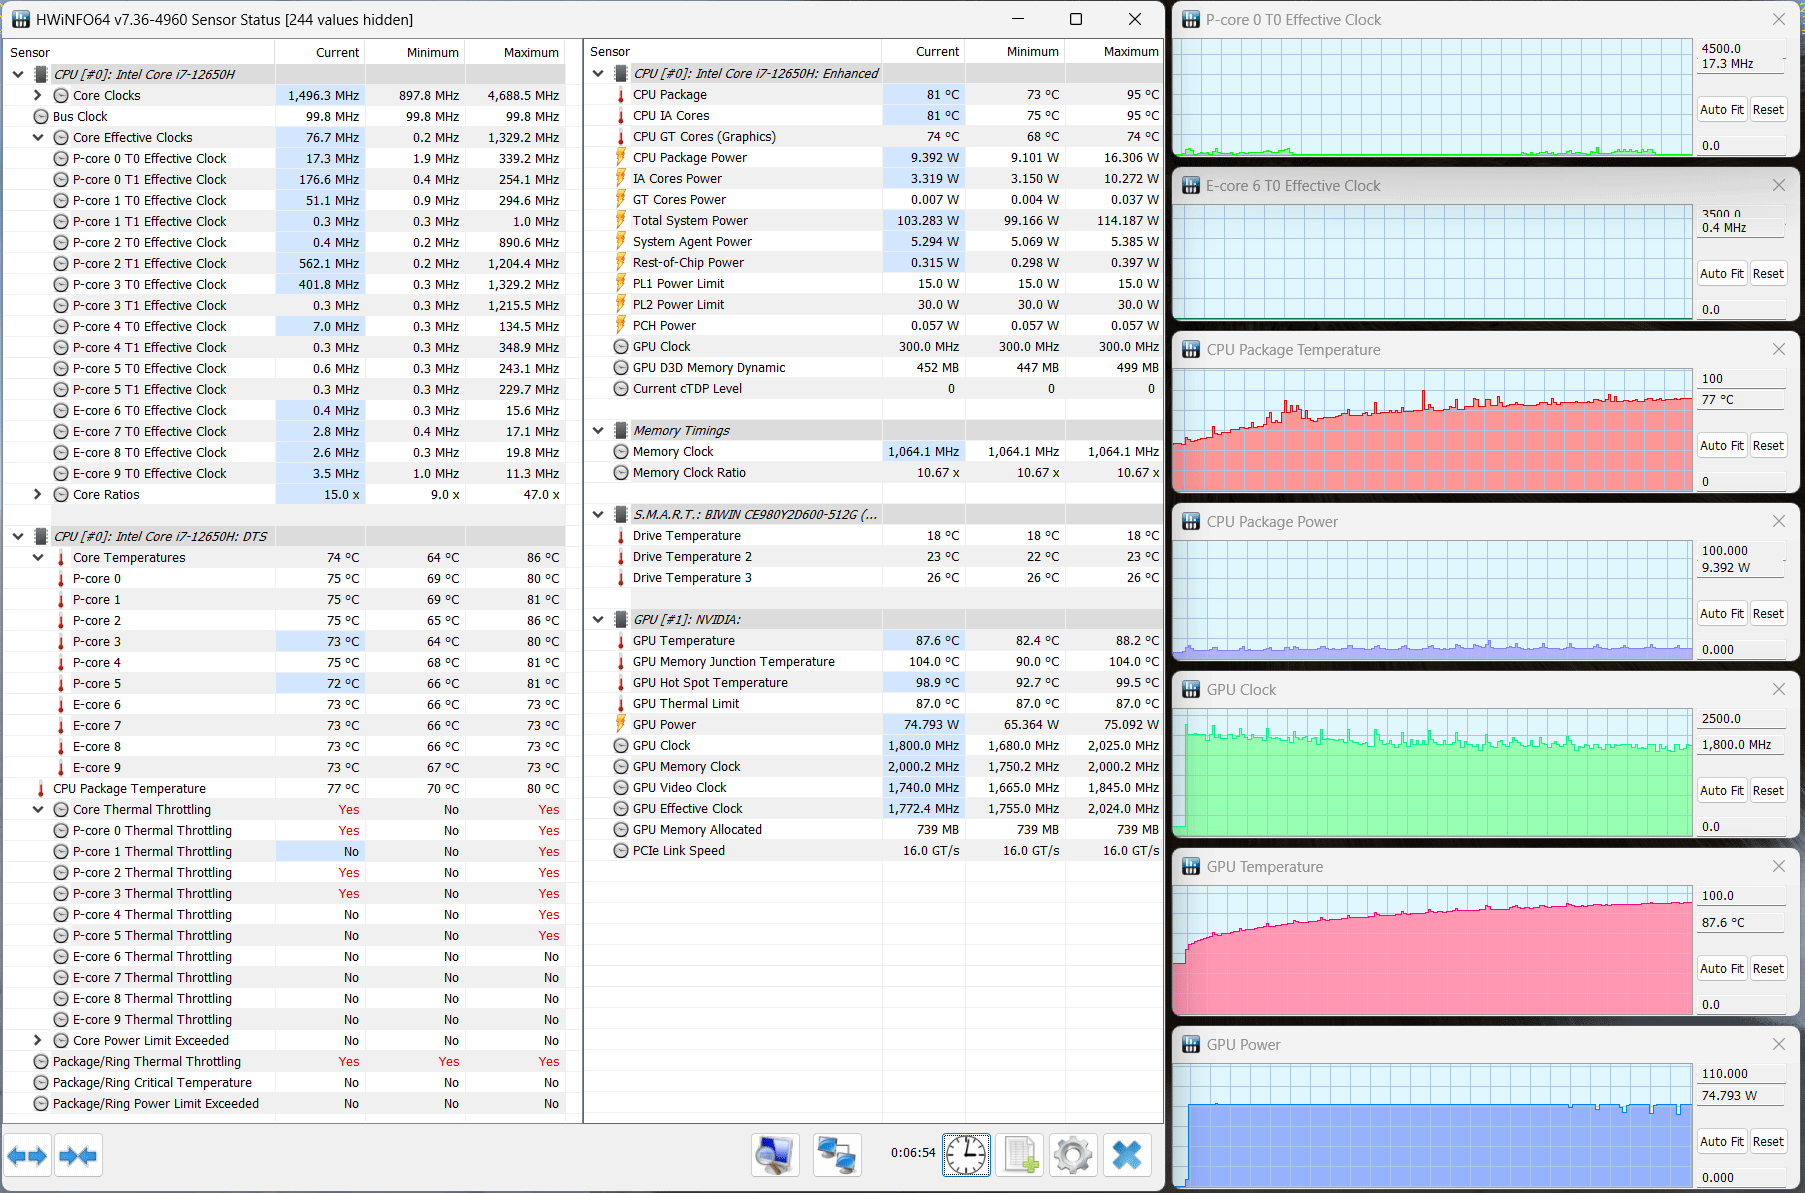Image resolution: width=1805 pixels, height=1193 pixels.
Task: Expand the Core Clocks row
Action: click(x=38, y=96)
